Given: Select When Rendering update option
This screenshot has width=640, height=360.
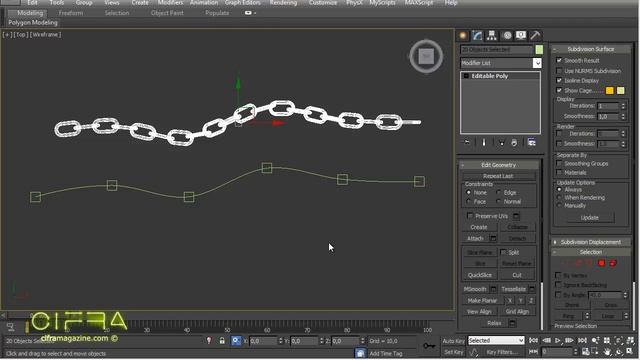Looking at the screenshot, I should coord(560,198).
